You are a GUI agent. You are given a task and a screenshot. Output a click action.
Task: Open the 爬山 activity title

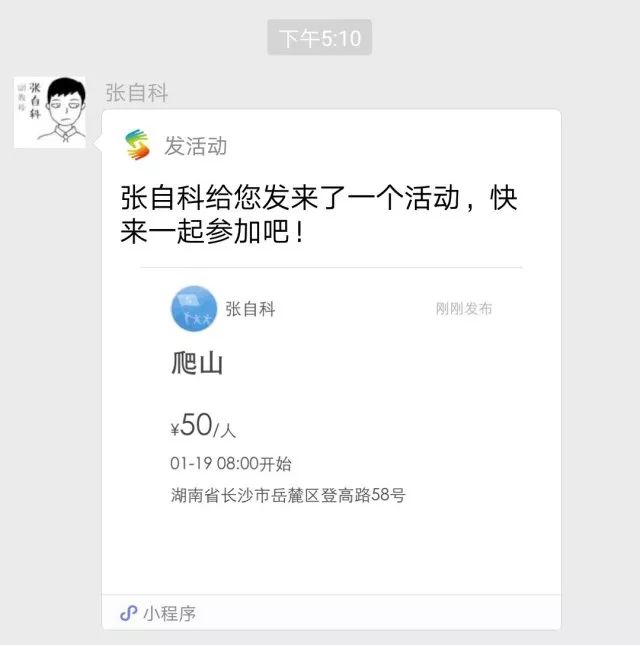click(x=196, y=363)
